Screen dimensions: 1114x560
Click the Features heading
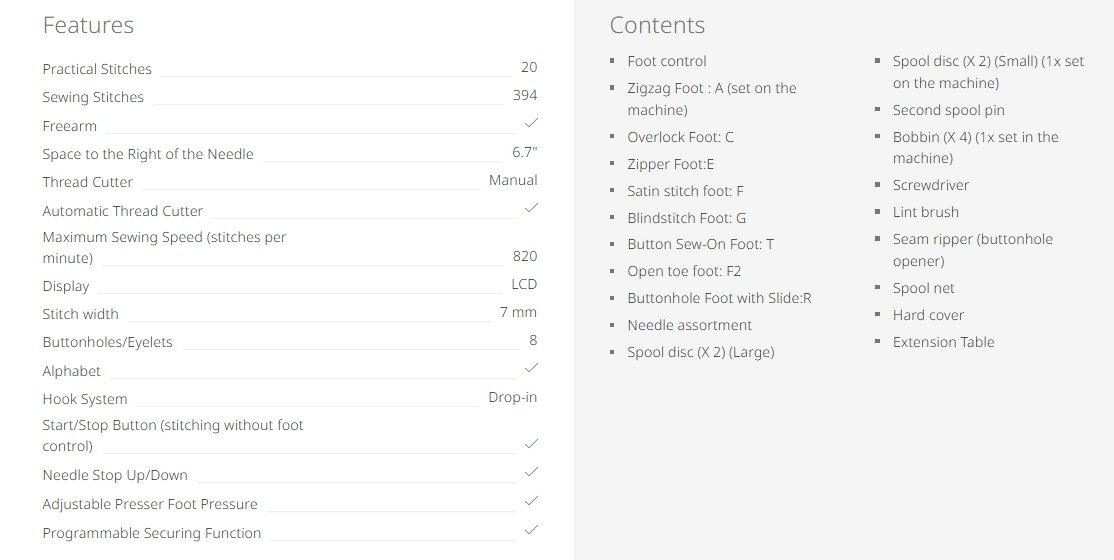pyautogui.click(x=88, y=25)
